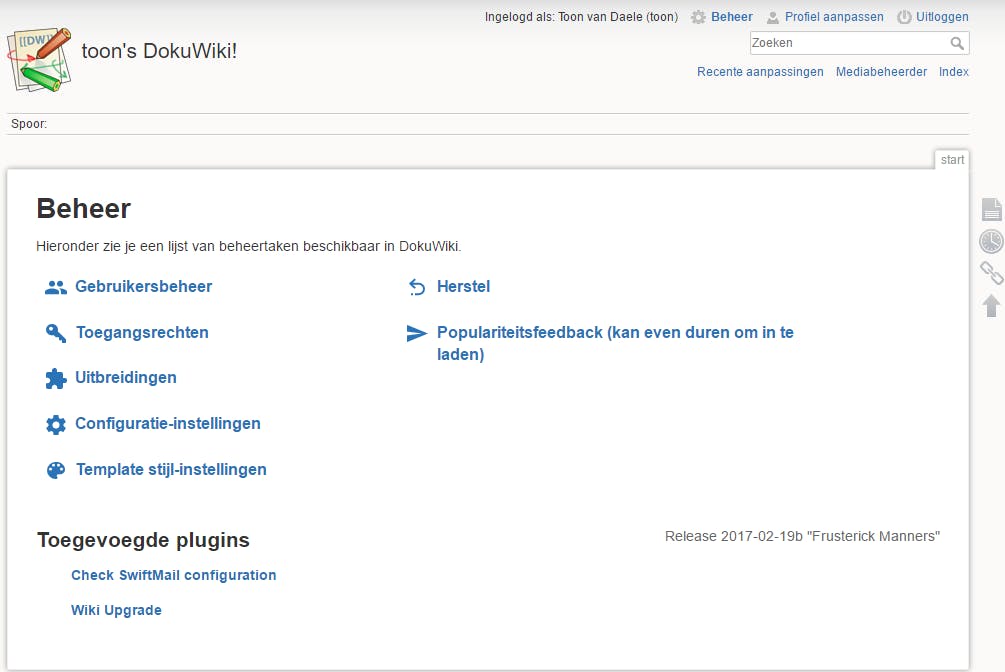Open the Wiki Upgrade plugin link

[116, 610]
